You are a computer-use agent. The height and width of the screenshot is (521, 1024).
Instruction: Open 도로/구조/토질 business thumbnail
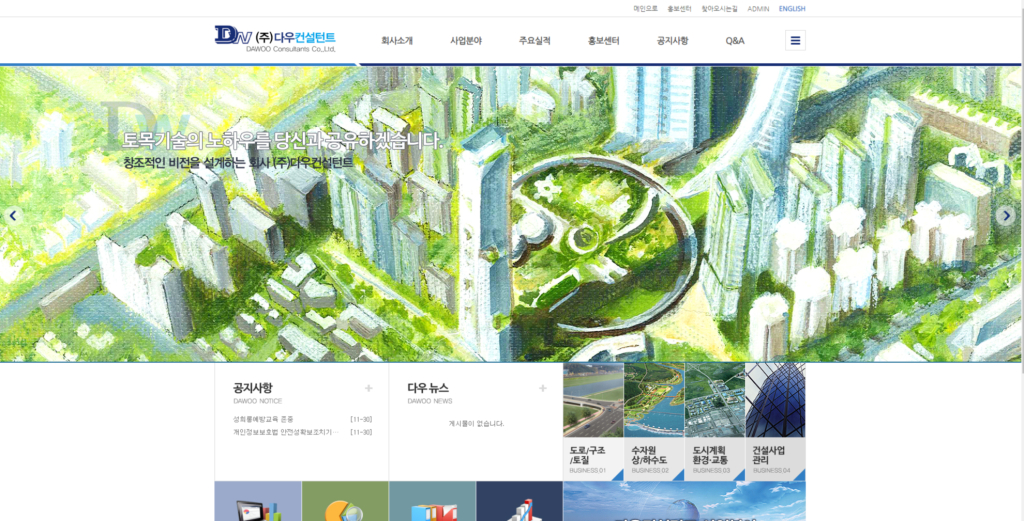tap(593, 420)
